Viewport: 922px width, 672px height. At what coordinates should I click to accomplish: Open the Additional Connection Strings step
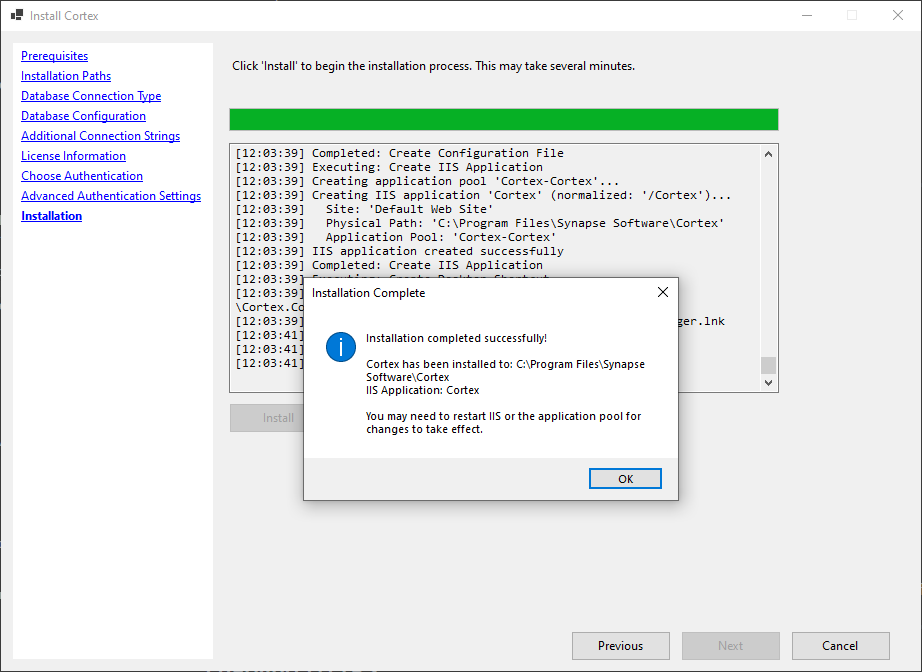(x=100, y=135)
